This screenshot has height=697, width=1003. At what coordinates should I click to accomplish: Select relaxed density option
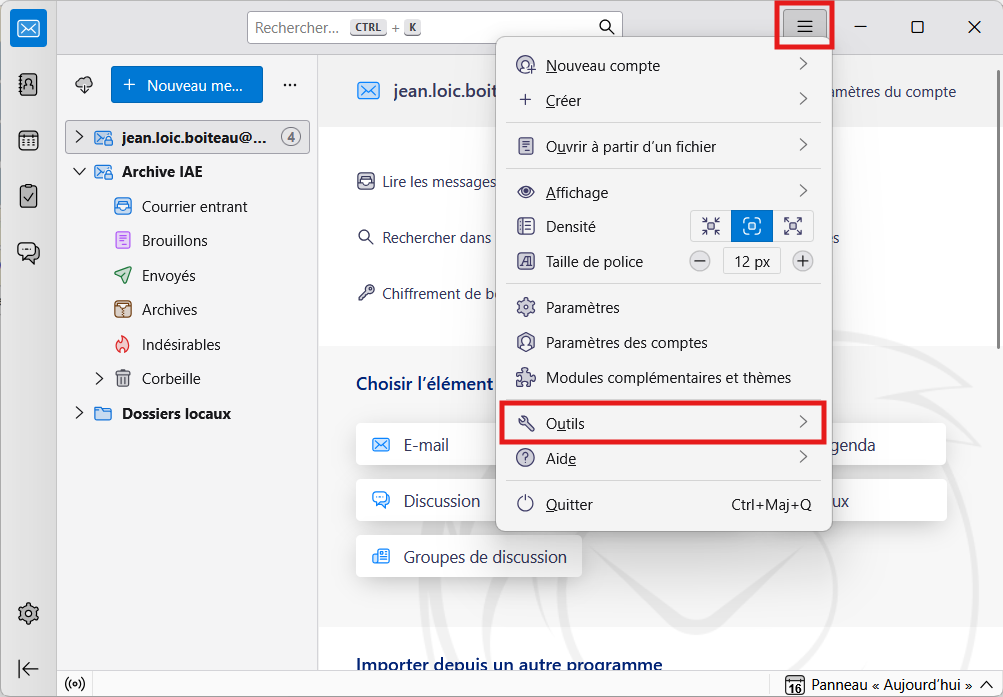click(793, 226)
